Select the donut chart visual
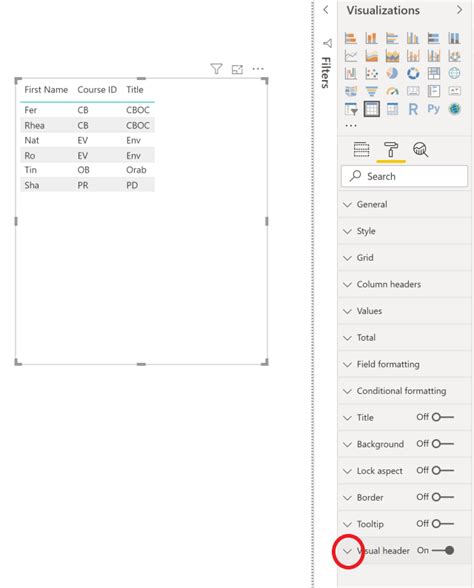The height and width of the screenshot is (588, 474). 413,74
